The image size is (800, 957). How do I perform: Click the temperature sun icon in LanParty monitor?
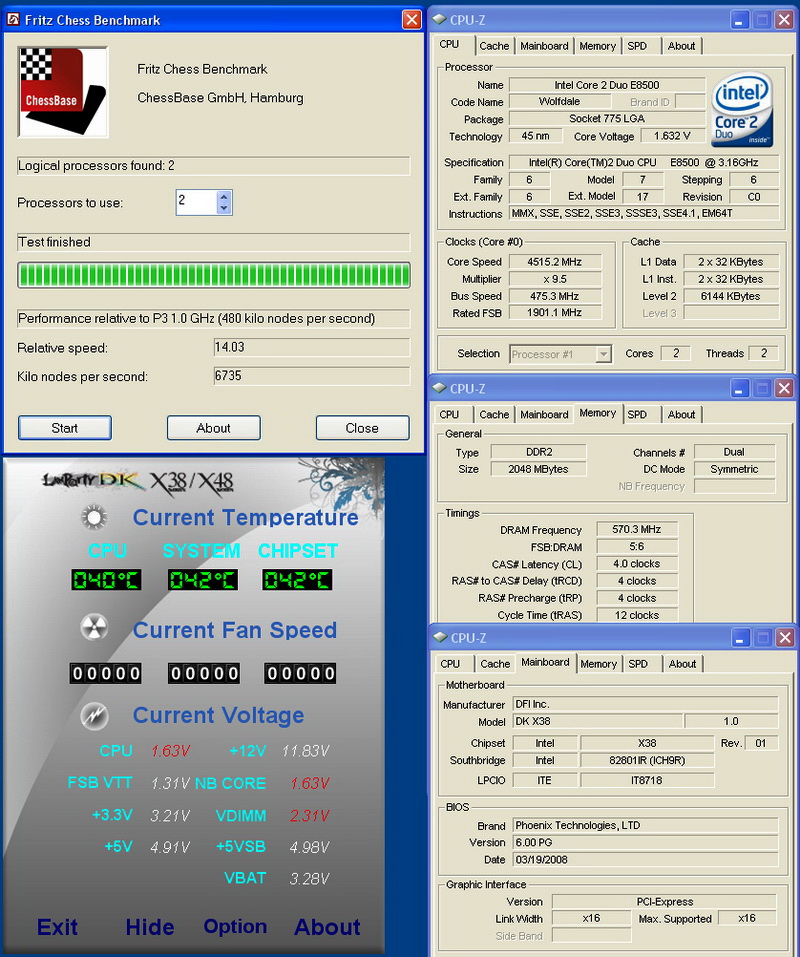click(94, 518)
